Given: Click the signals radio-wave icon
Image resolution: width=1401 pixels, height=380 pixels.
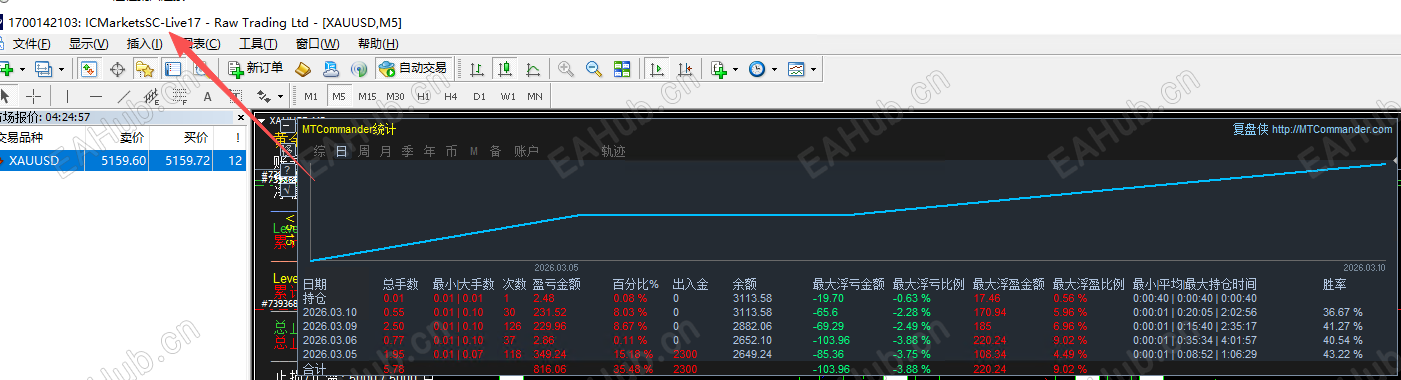Looking at the screenshot, I should [x=359, y=69].
